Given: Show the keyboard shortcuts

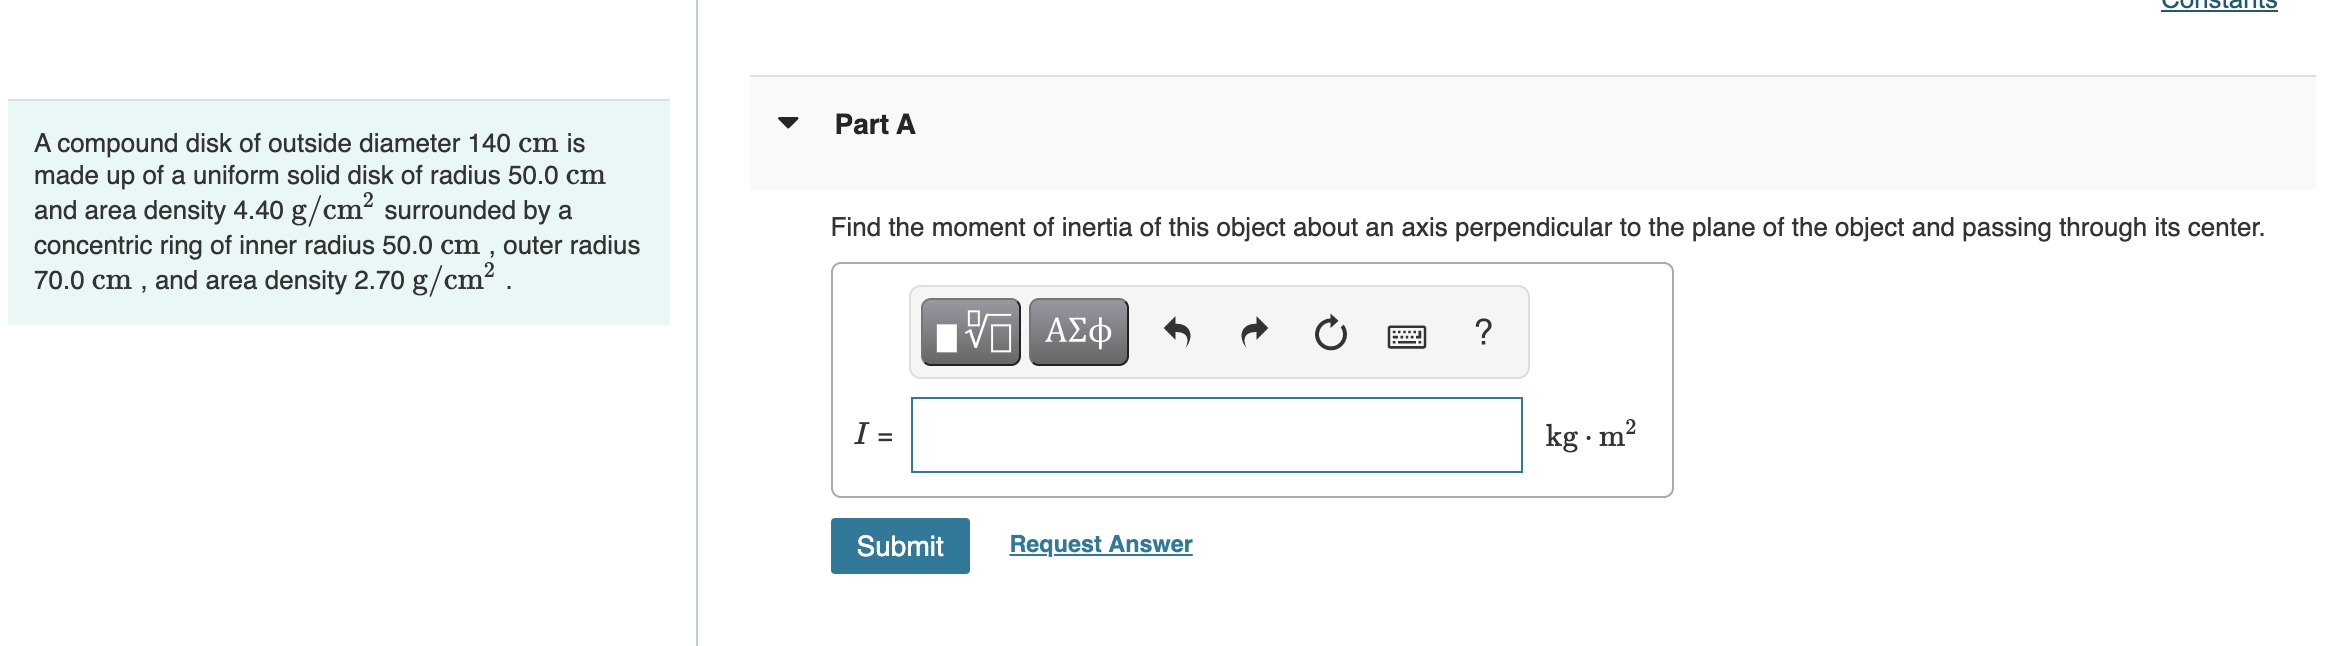Looking at the screenshot, I should pyautogui.click(x=1407, y=336).
